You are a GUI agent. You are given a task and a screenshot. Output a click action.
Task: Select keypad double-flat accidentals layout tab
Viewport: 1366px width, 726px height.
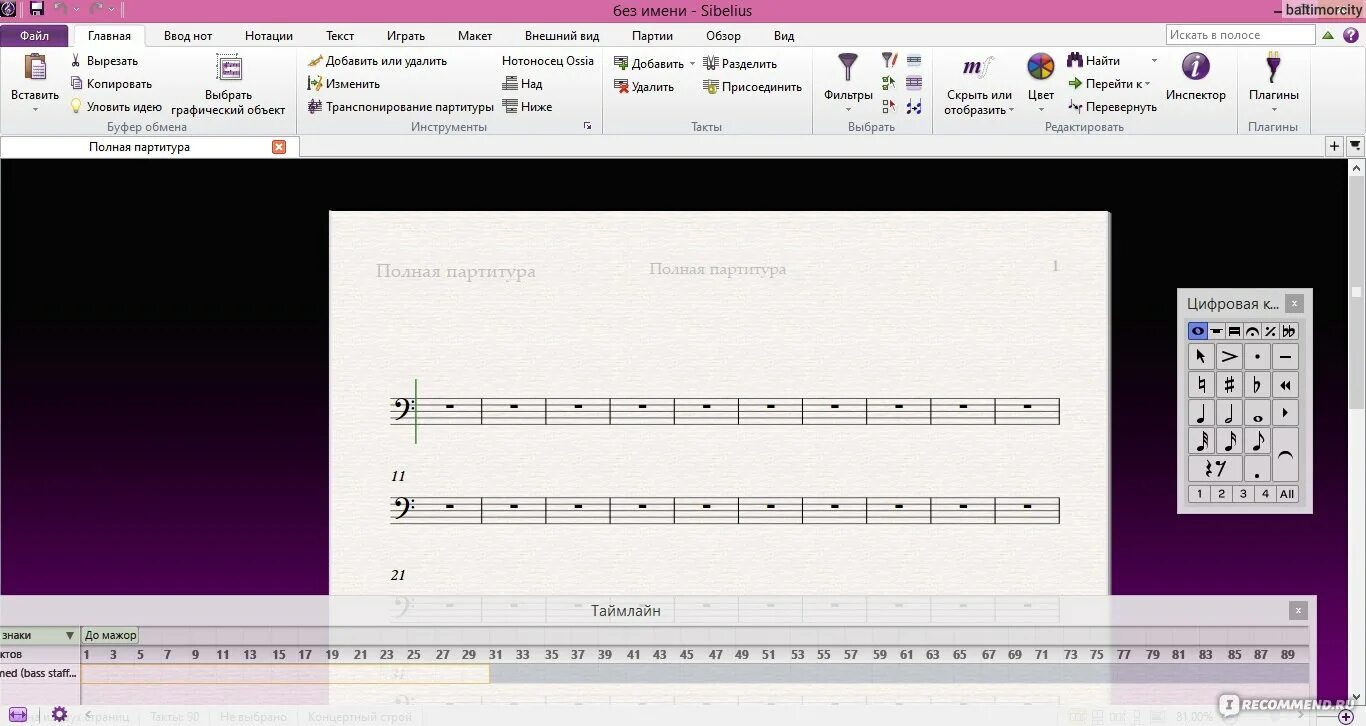(x=1289, y=331)
